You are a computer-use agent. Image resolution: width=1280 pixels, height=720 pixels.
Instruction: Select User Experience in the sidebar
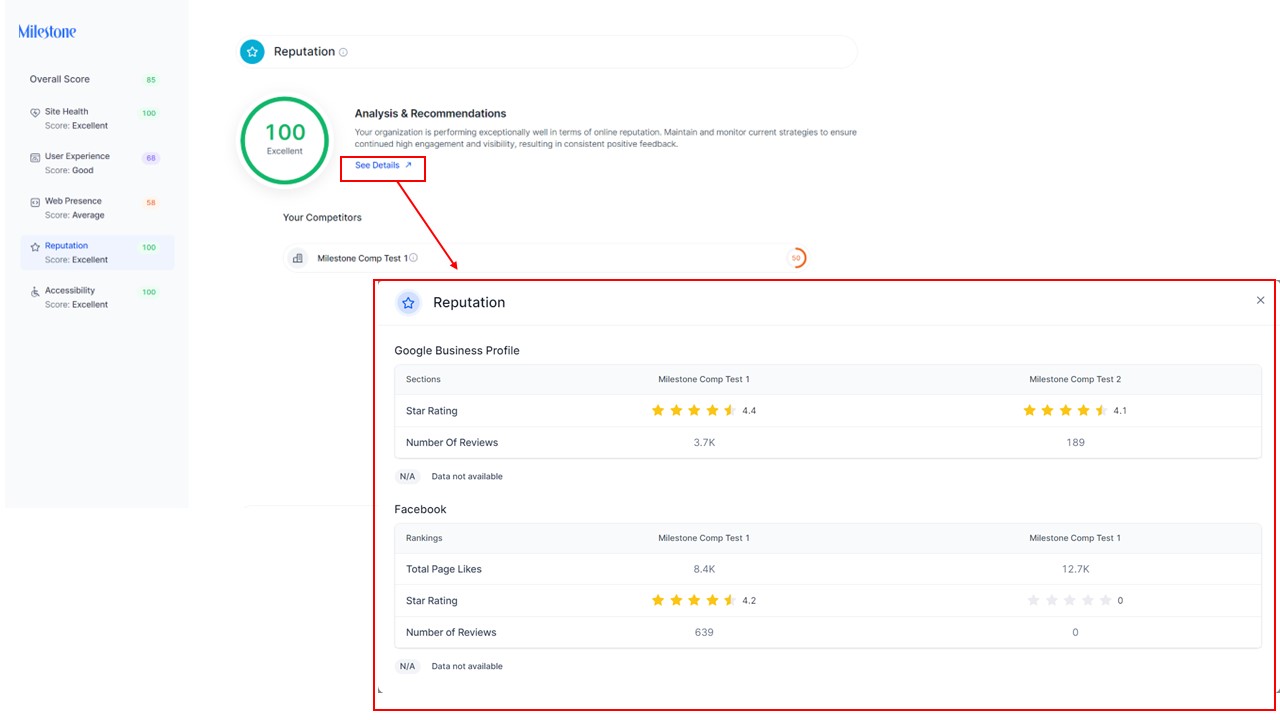(x=97, y=163)
